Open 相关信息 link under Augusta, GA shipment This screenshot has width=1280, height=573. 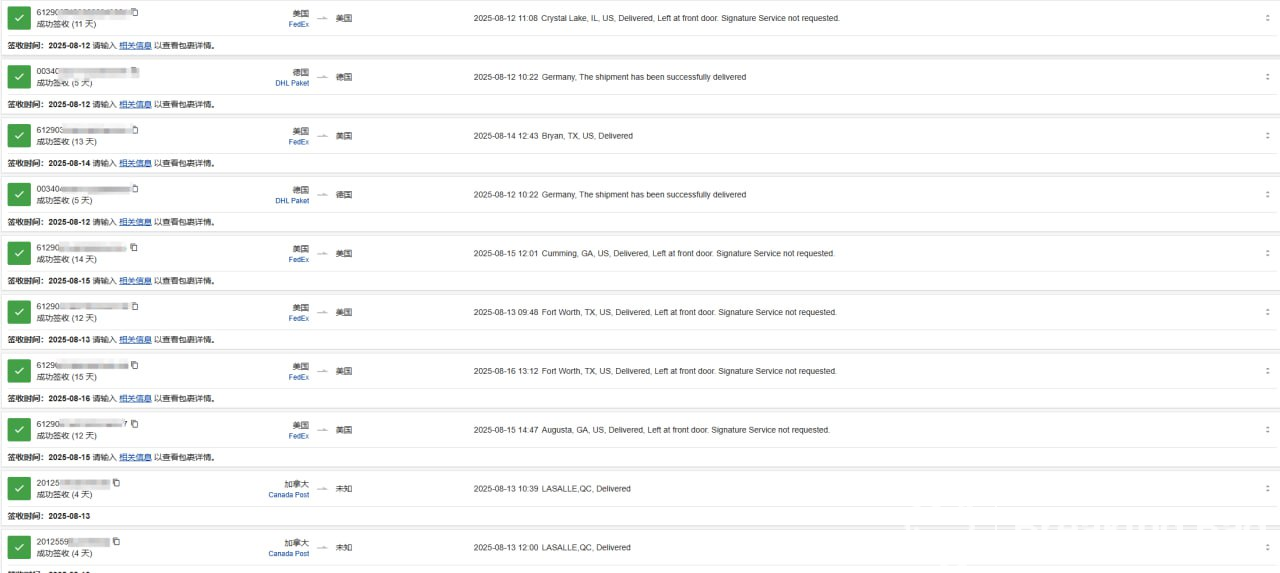[136, 457]
